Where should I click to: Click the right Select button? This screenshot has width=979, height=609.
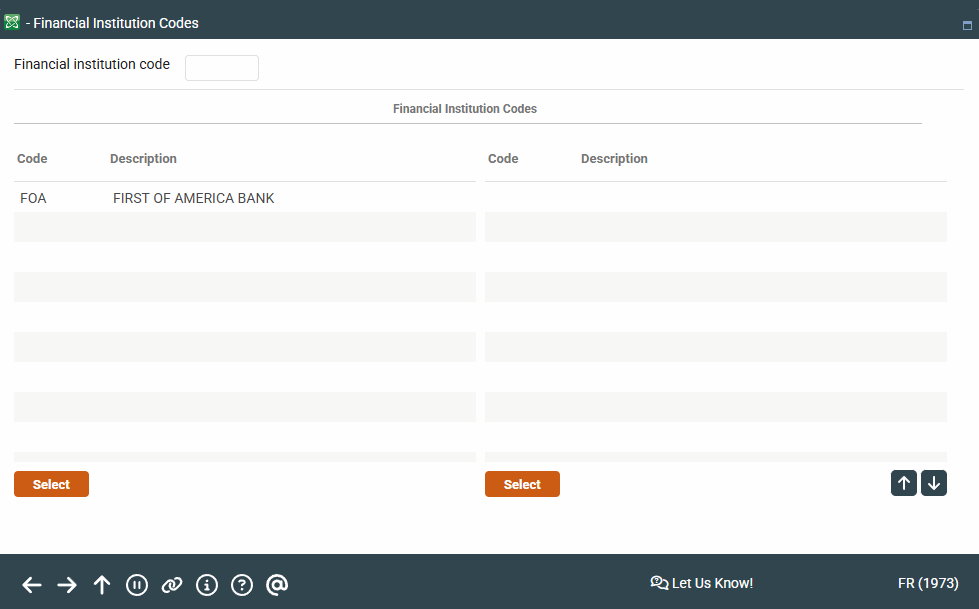point(522,484)
